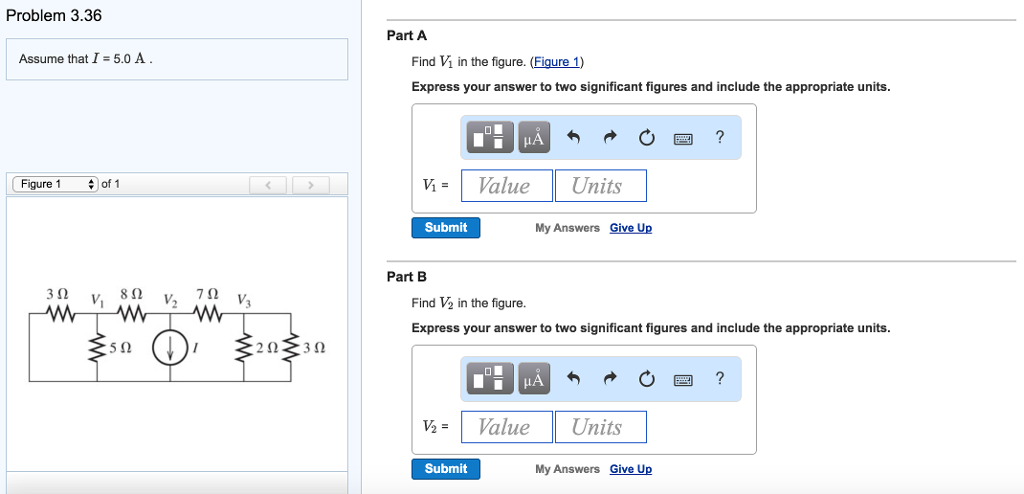Click the V2 Value input field
The width and height of the screenshot is (1024, 494).
point(507,427)
